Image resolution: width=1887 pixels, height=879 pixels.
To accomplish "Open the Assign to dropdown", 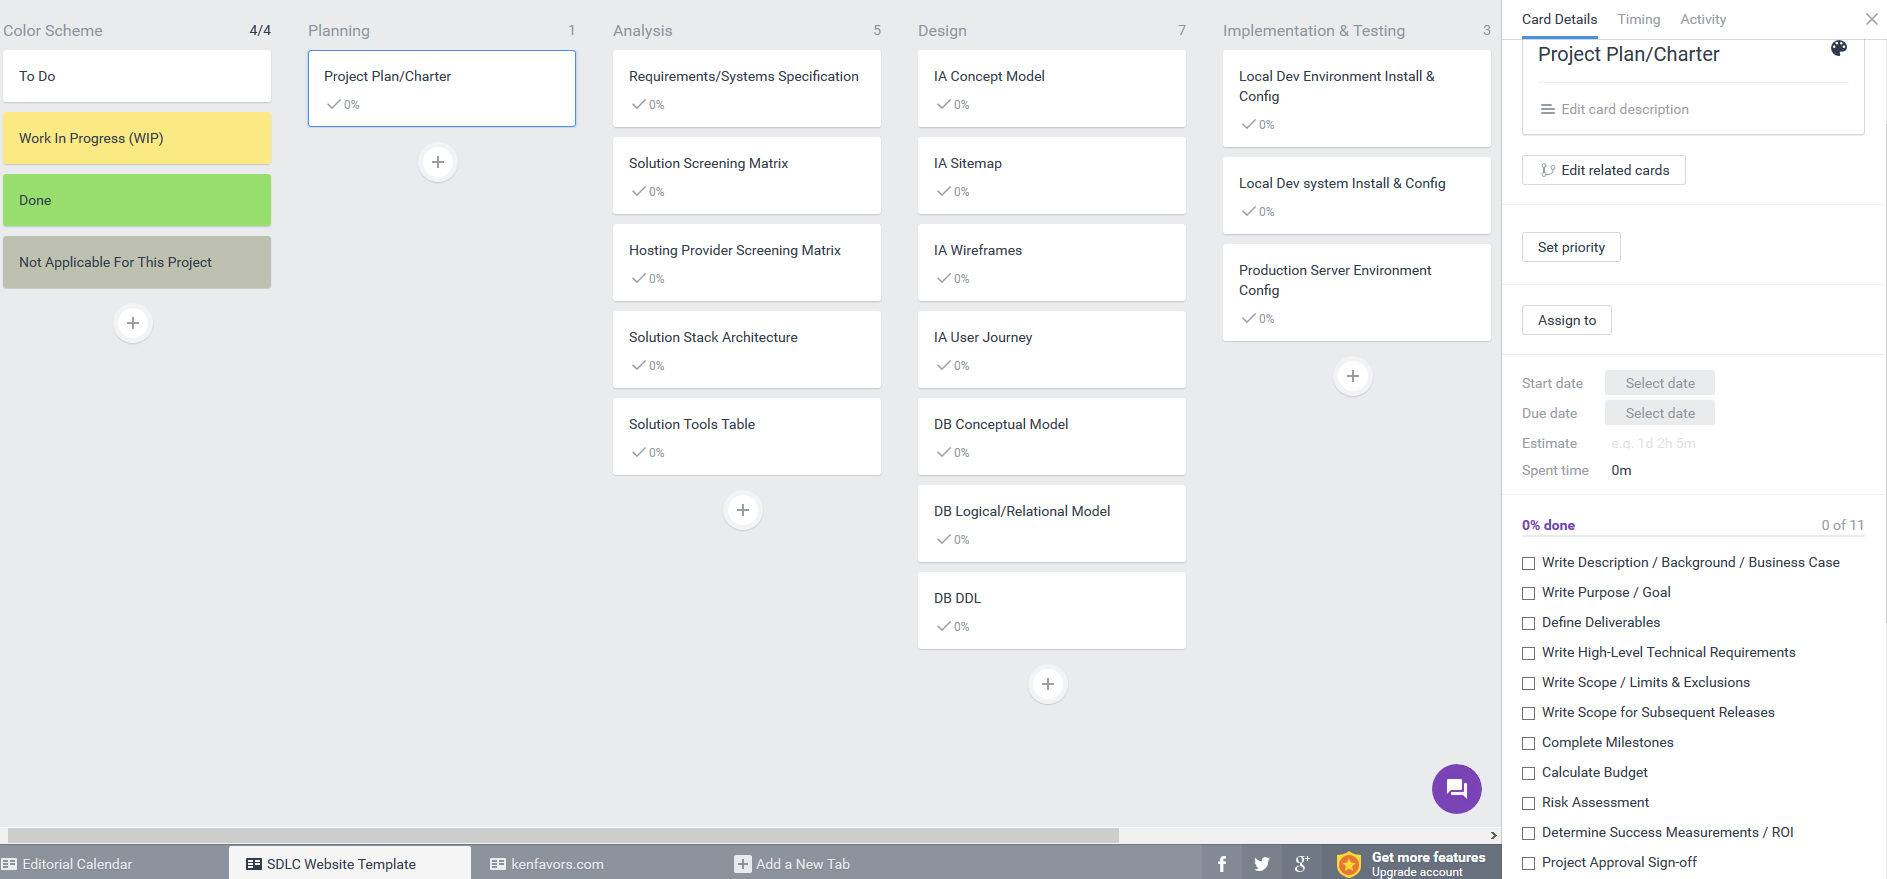I will coord(1567,320).
